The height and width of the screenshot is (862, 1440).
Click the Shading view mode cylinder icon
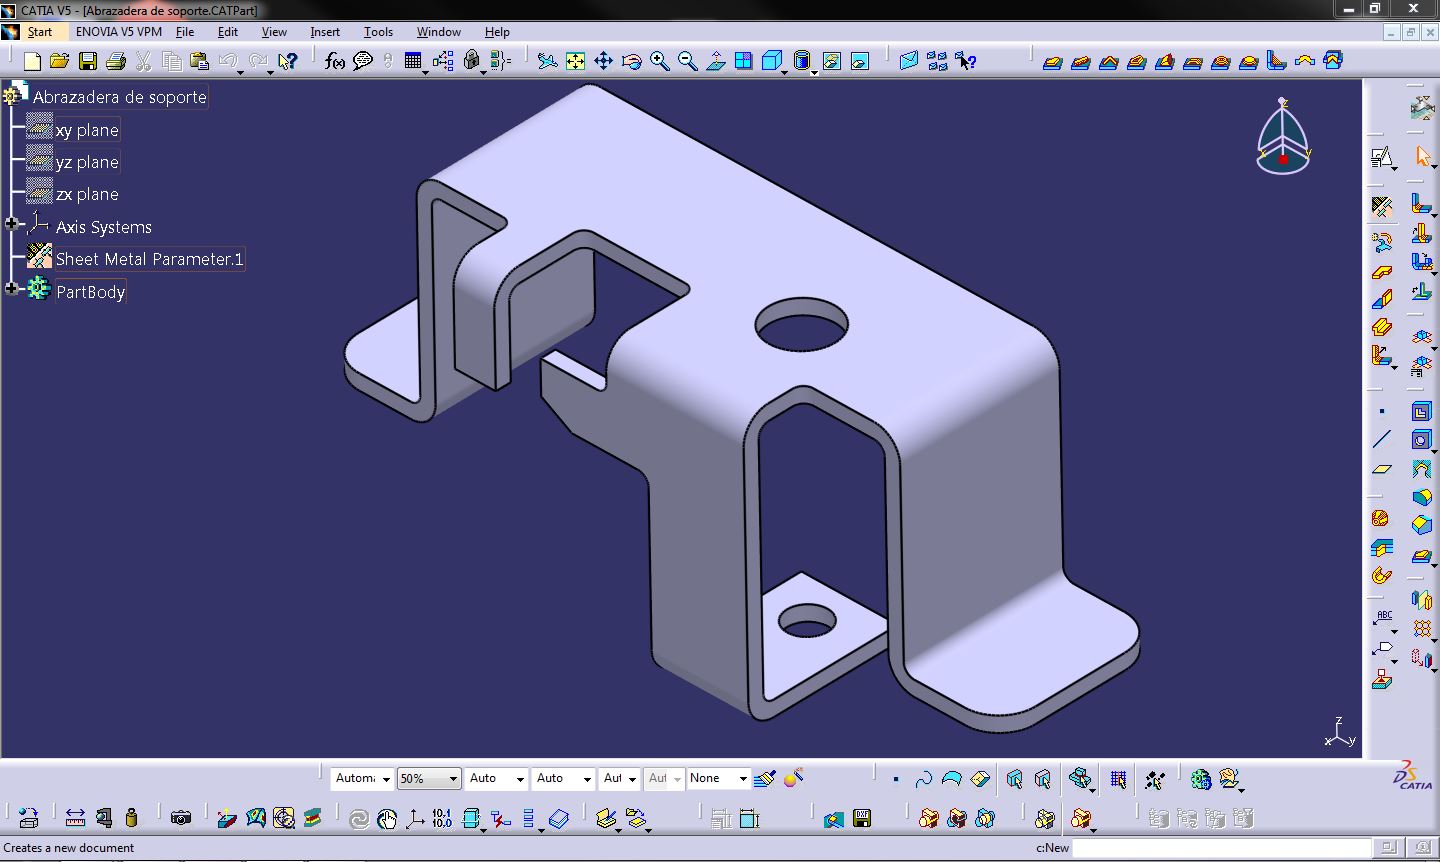(800, 62)
